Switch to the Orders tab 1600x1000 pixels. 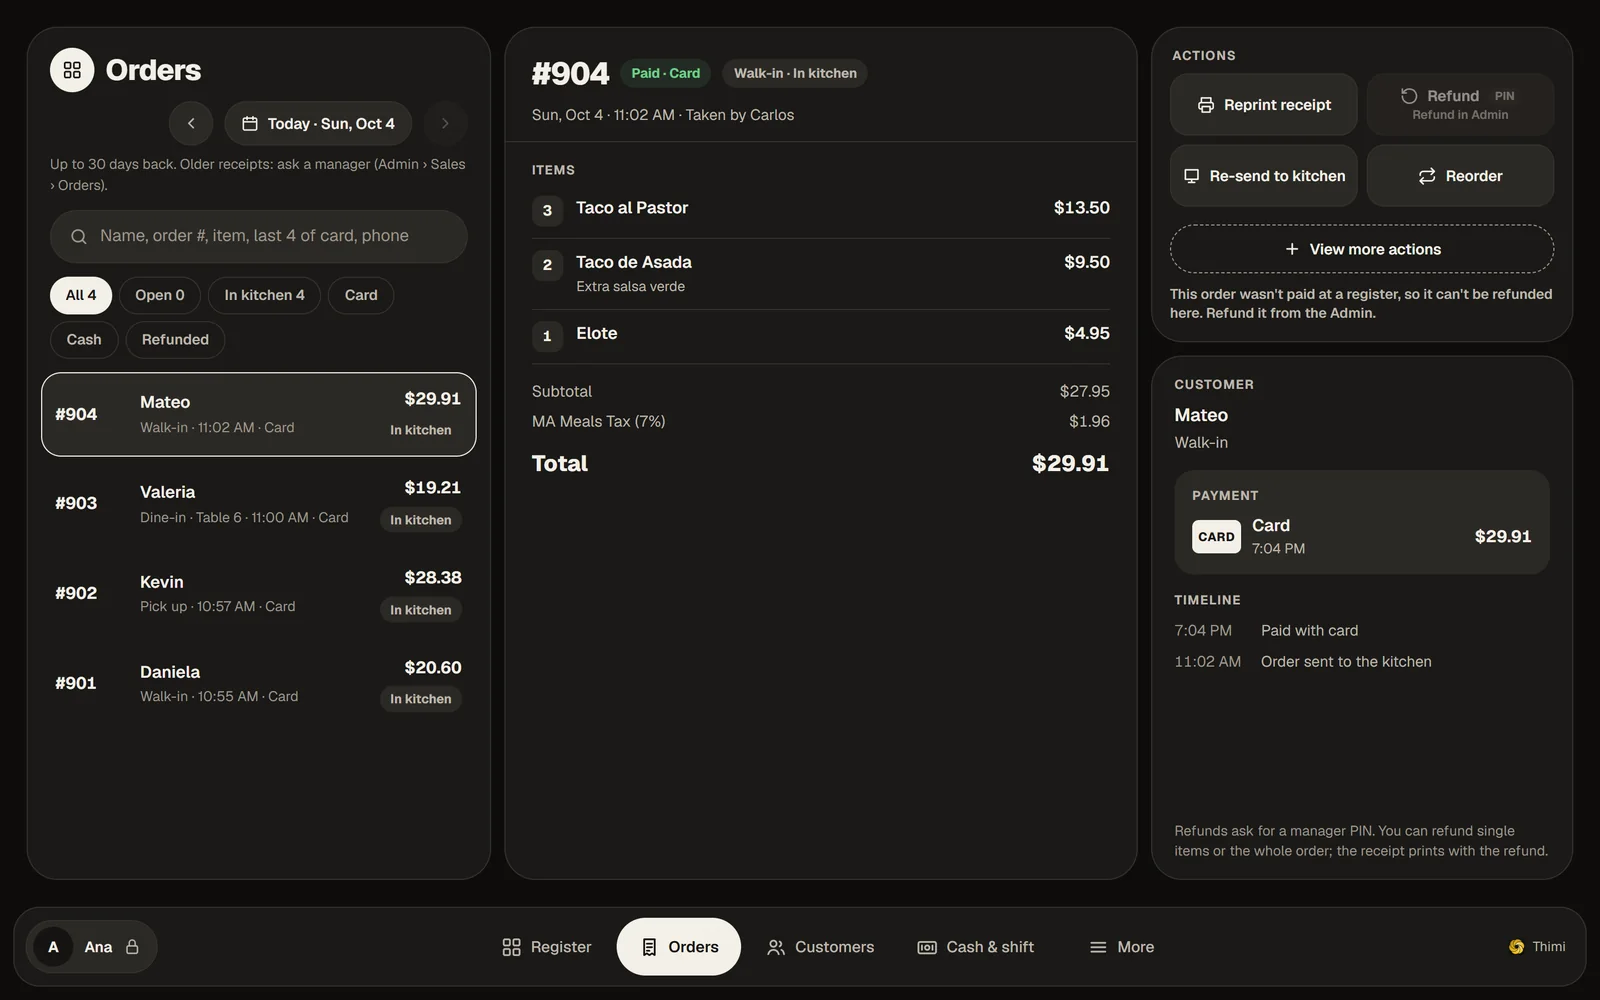point(679,947)
